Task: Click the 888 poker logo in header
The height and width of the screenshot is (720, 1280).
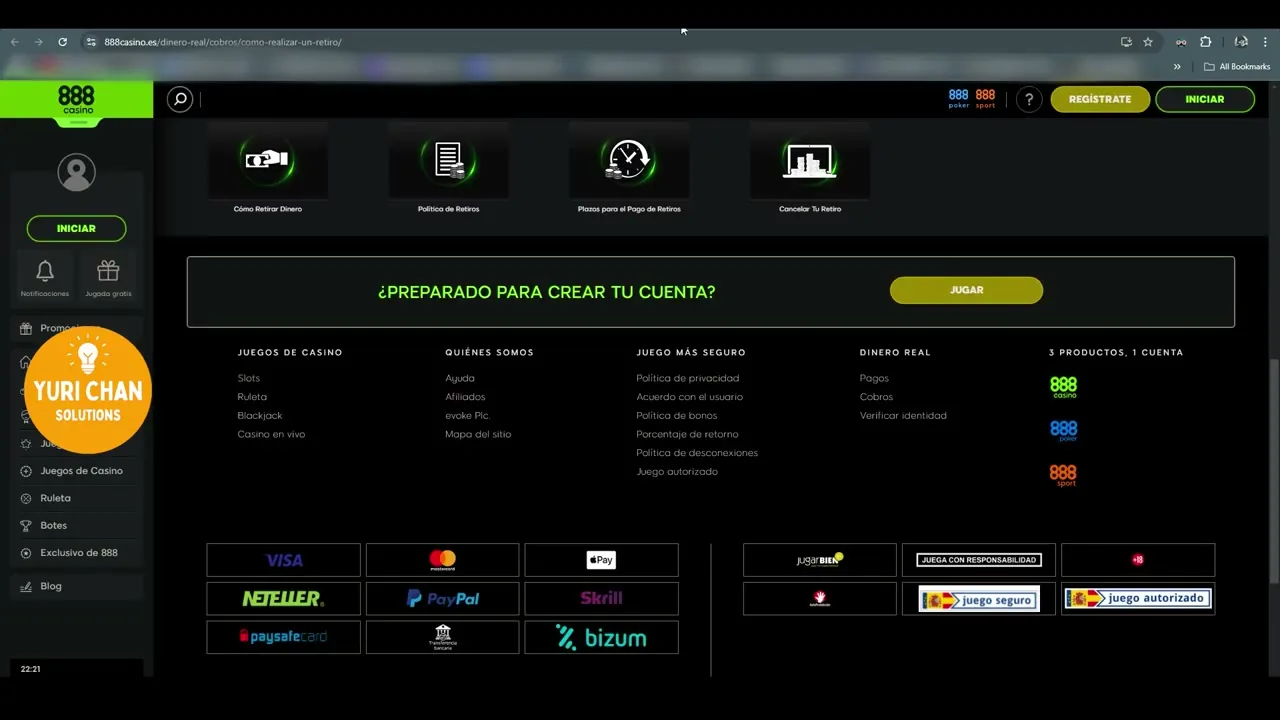Action: click(x=959, y=99)
